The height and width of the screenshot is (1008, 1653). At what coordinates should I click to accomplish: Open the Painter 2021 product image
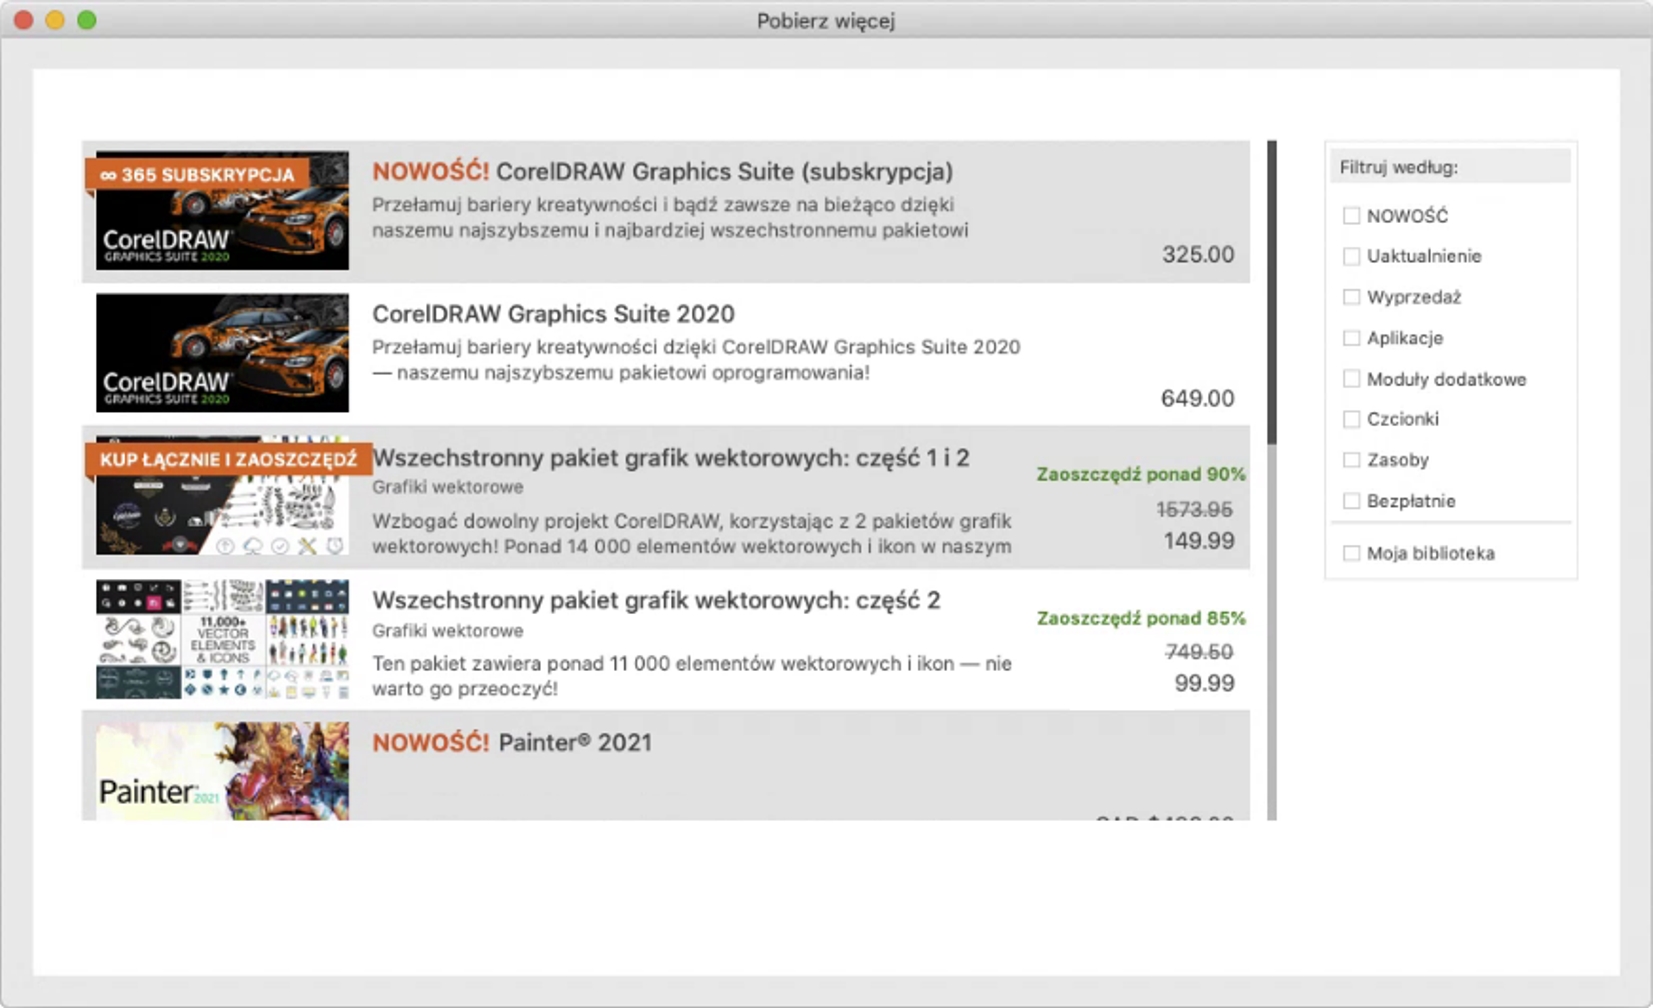[x=222, y=771]
